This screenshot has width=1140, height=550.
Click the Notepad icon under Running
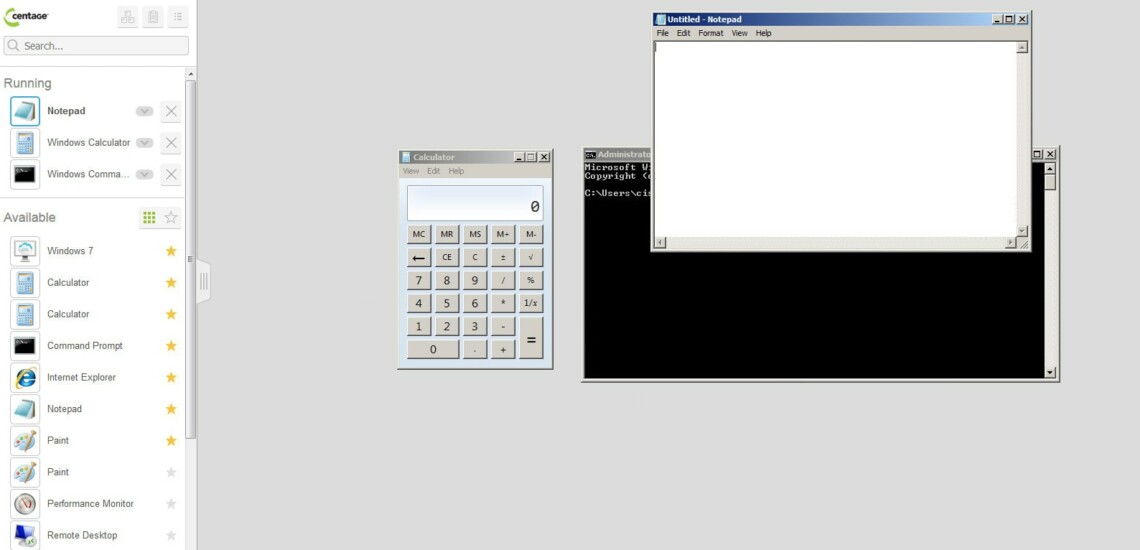click(25, 111)
